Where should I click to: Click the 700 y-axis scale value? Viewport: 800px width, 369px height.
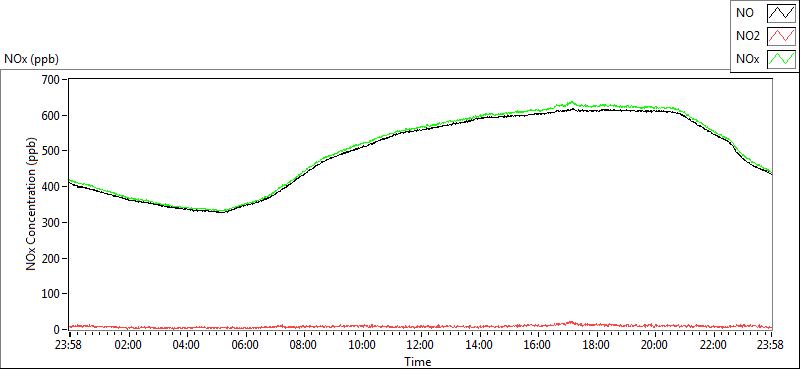click(53, 80)
